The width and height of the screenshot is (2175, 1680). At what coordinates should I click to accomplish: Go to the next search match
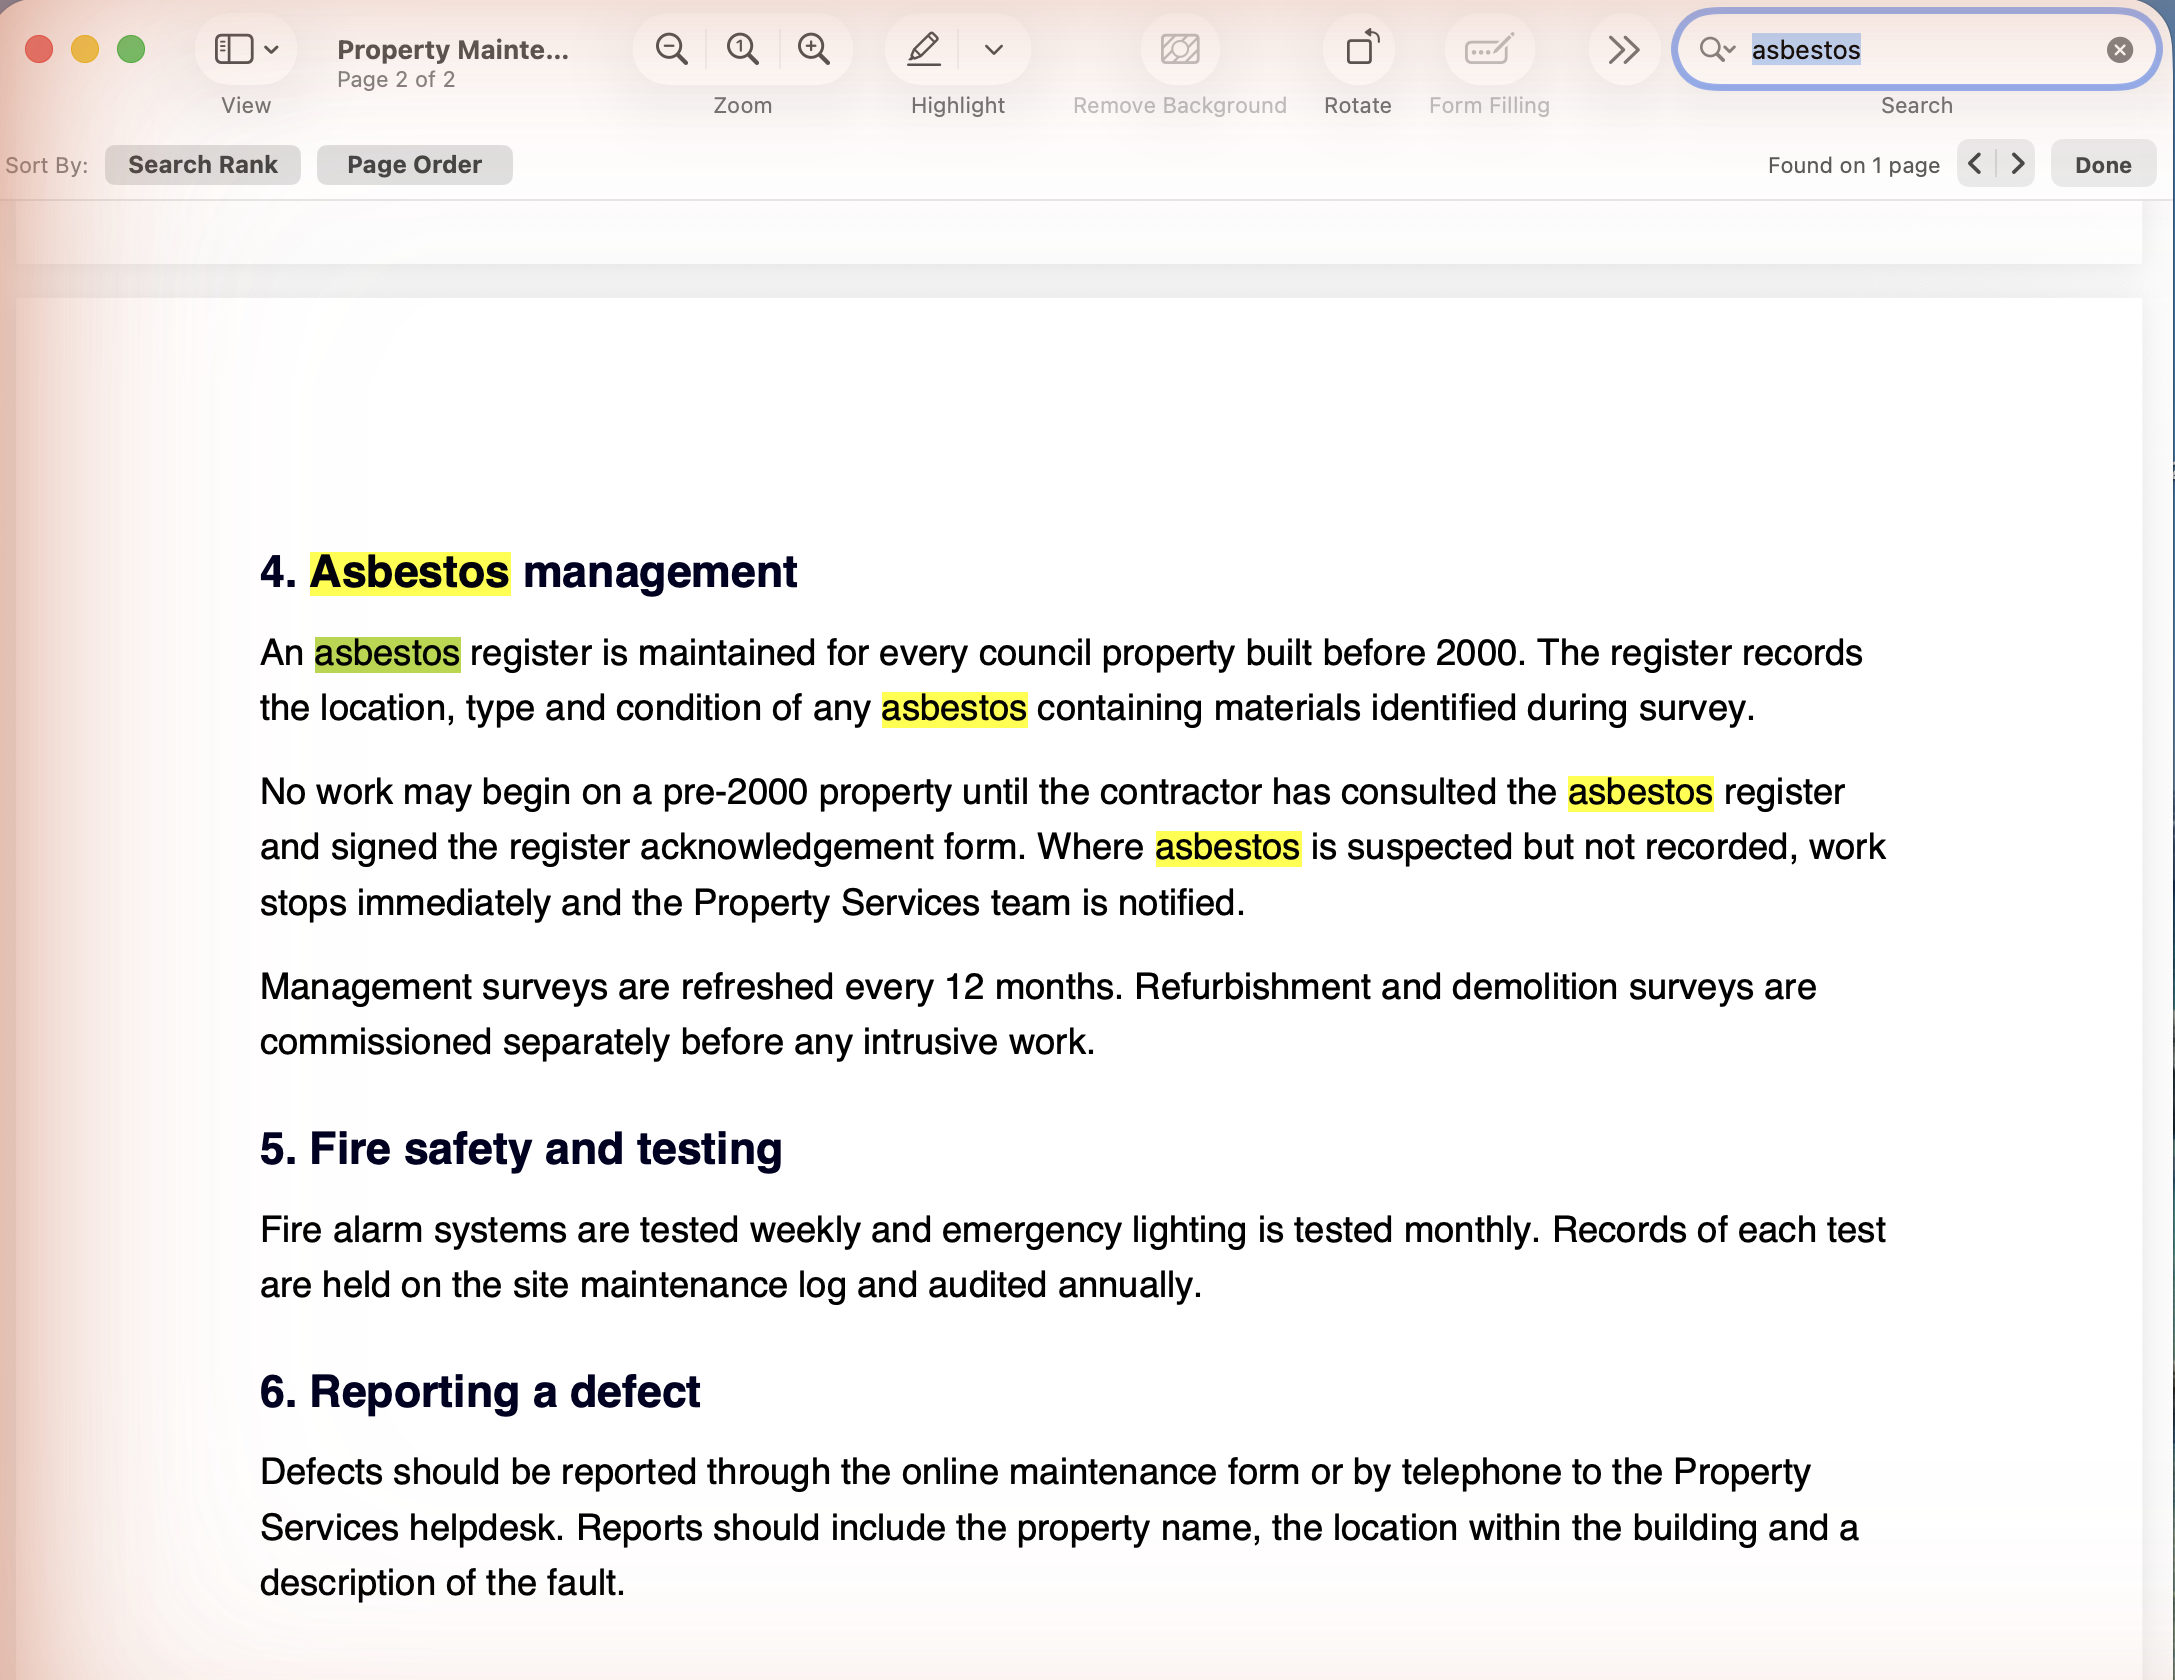tap(2017, 164)
